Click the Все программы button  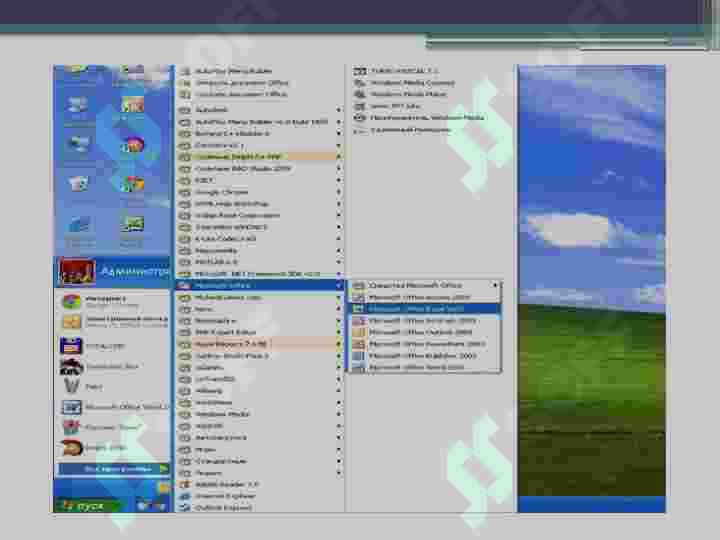point(113,469)
